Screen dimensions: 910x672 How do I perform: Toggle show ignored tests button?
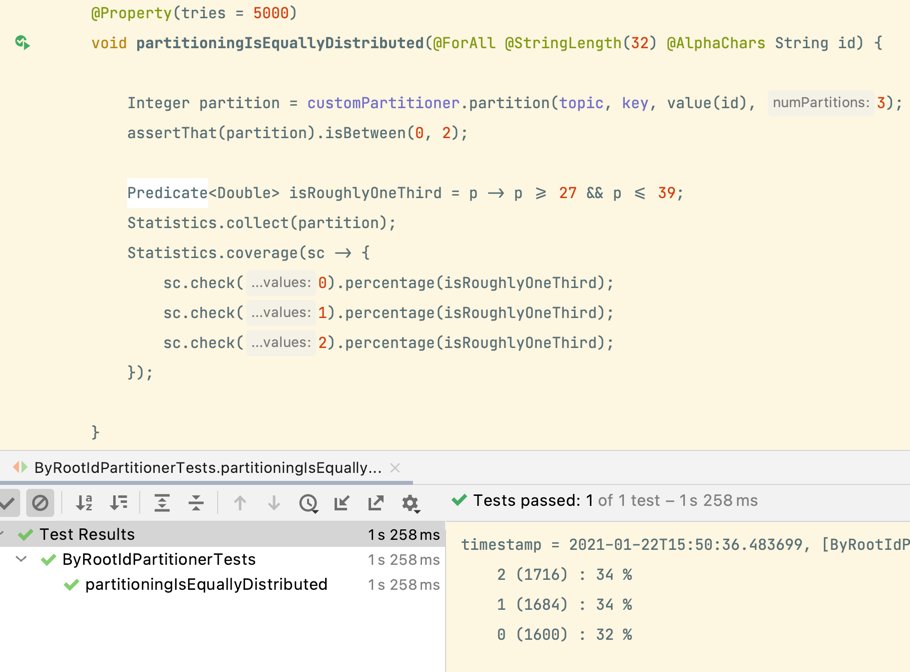[x=40, y=503]
